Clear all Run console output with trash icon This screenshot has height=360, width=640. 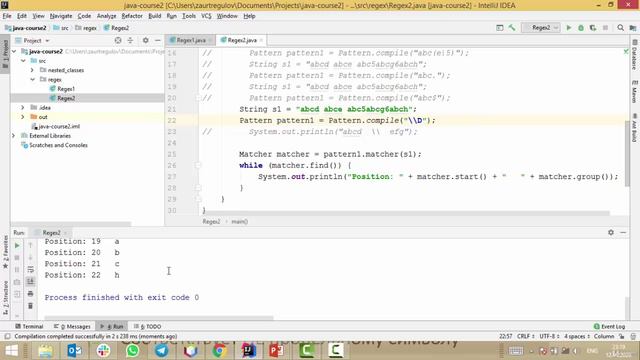tap(31, 305)
